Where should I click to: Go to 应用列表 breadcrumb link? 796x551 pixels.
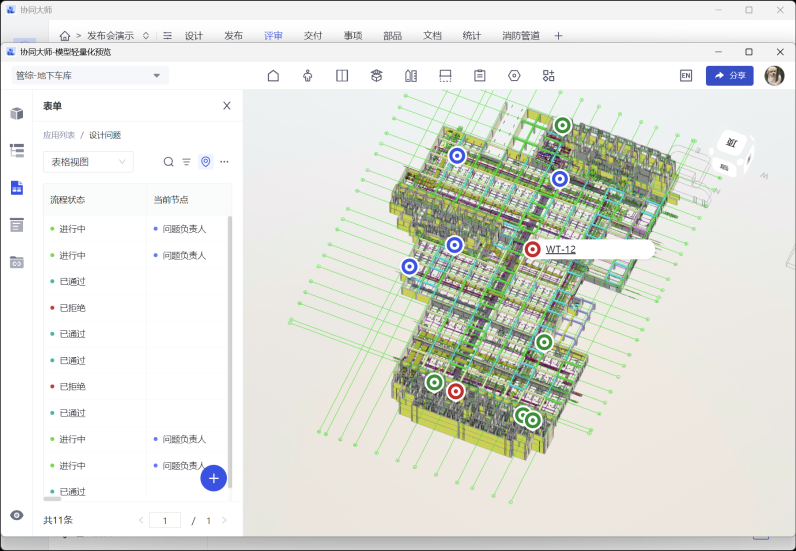point(59,135)
